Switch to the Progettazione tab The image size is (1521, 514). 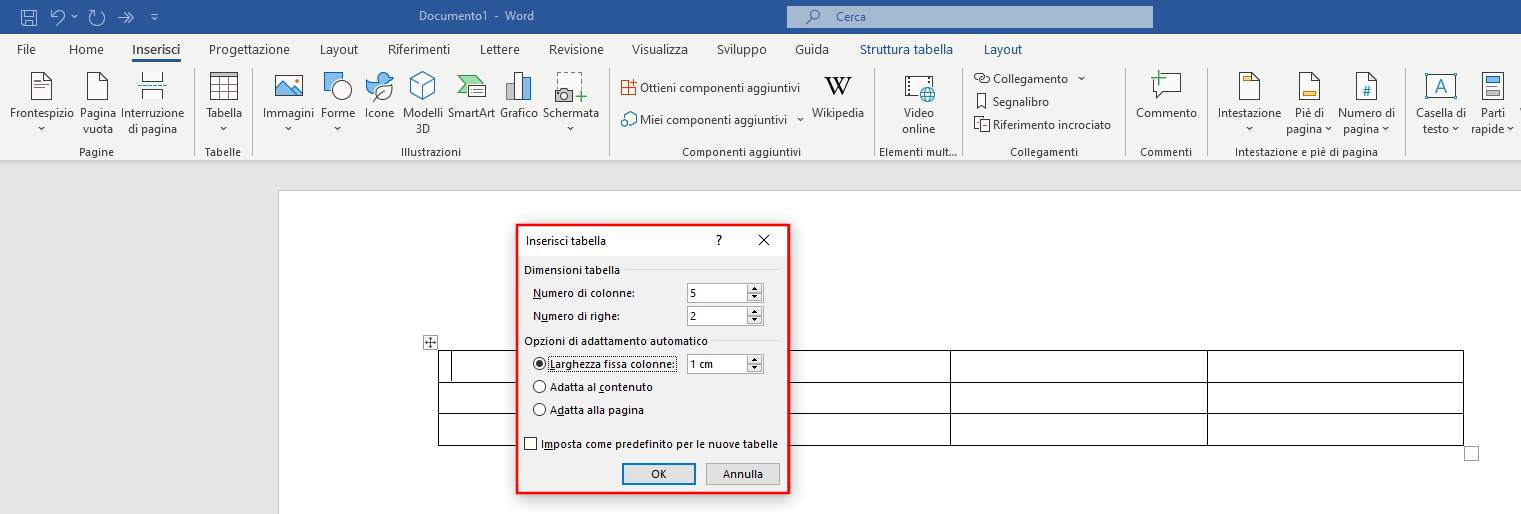[249, 49]
